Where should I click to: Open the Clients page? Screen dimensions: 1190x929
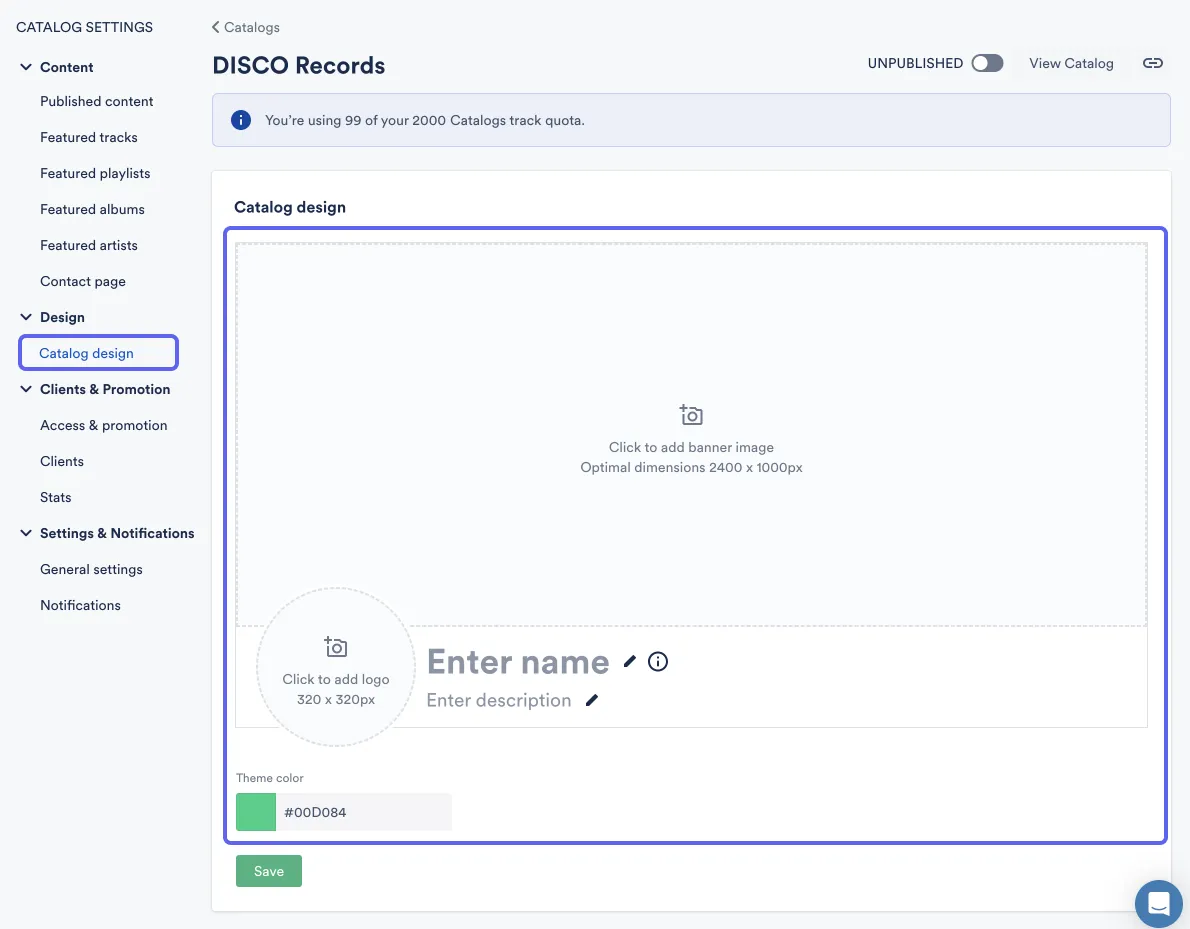coord(62,461)
